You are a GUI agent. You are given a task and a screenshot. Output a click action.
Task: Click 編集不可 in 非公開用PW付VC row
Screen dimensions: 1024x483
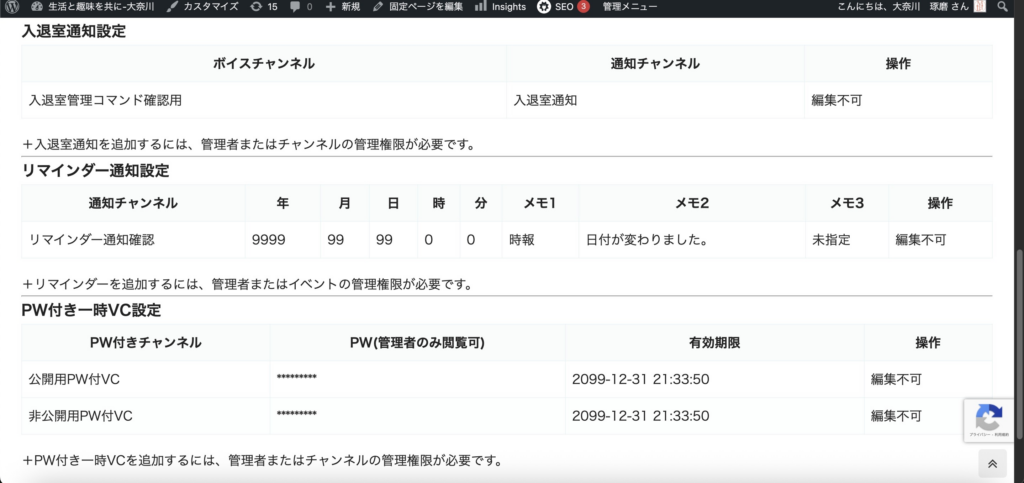896,415
